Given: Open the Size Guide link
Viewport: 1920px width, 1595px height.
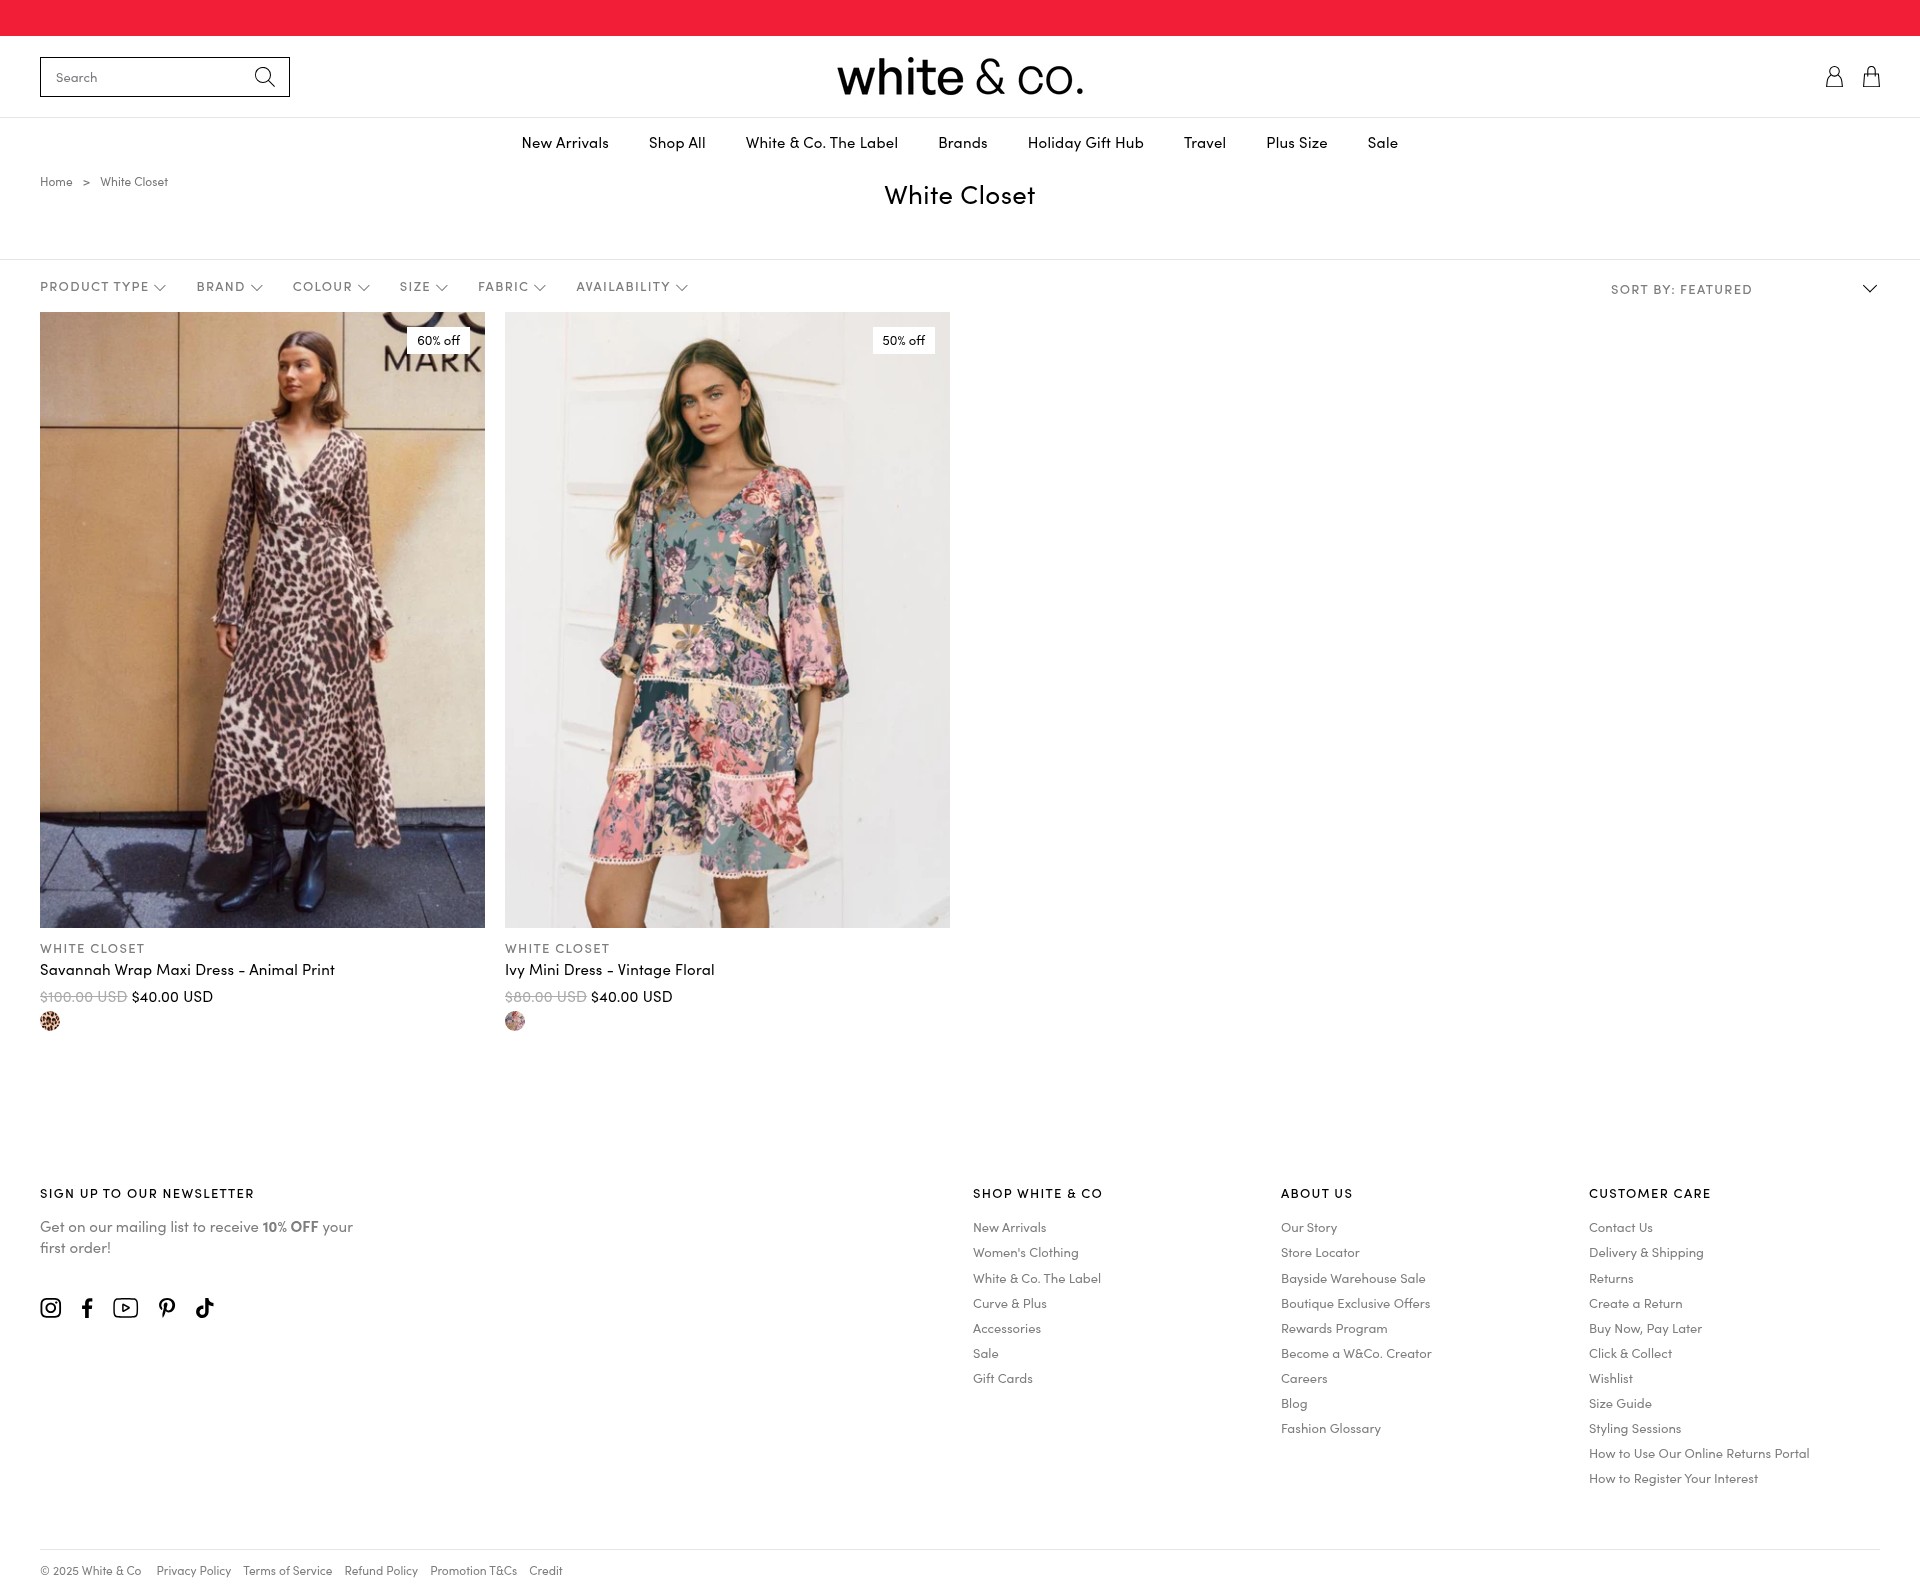Looking at the screenshot, I should tap(1620, 1404).
